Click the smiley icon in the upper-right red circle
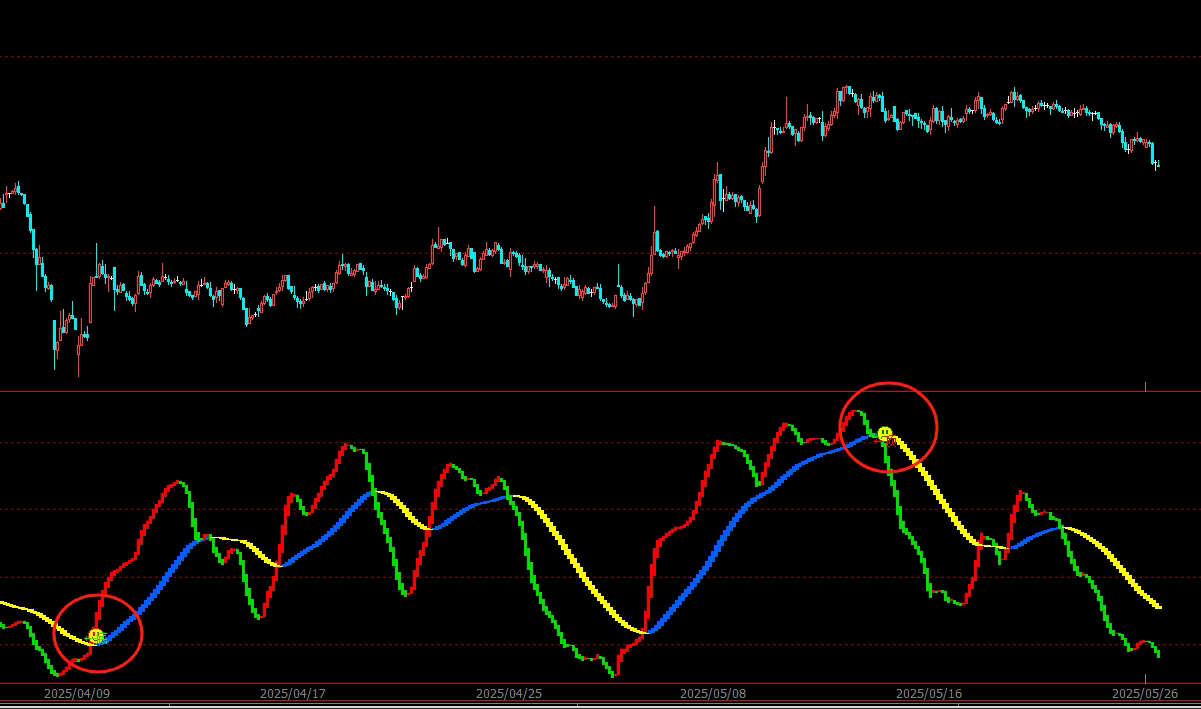Screen dimensions: 1201x709 click(885, 434)
